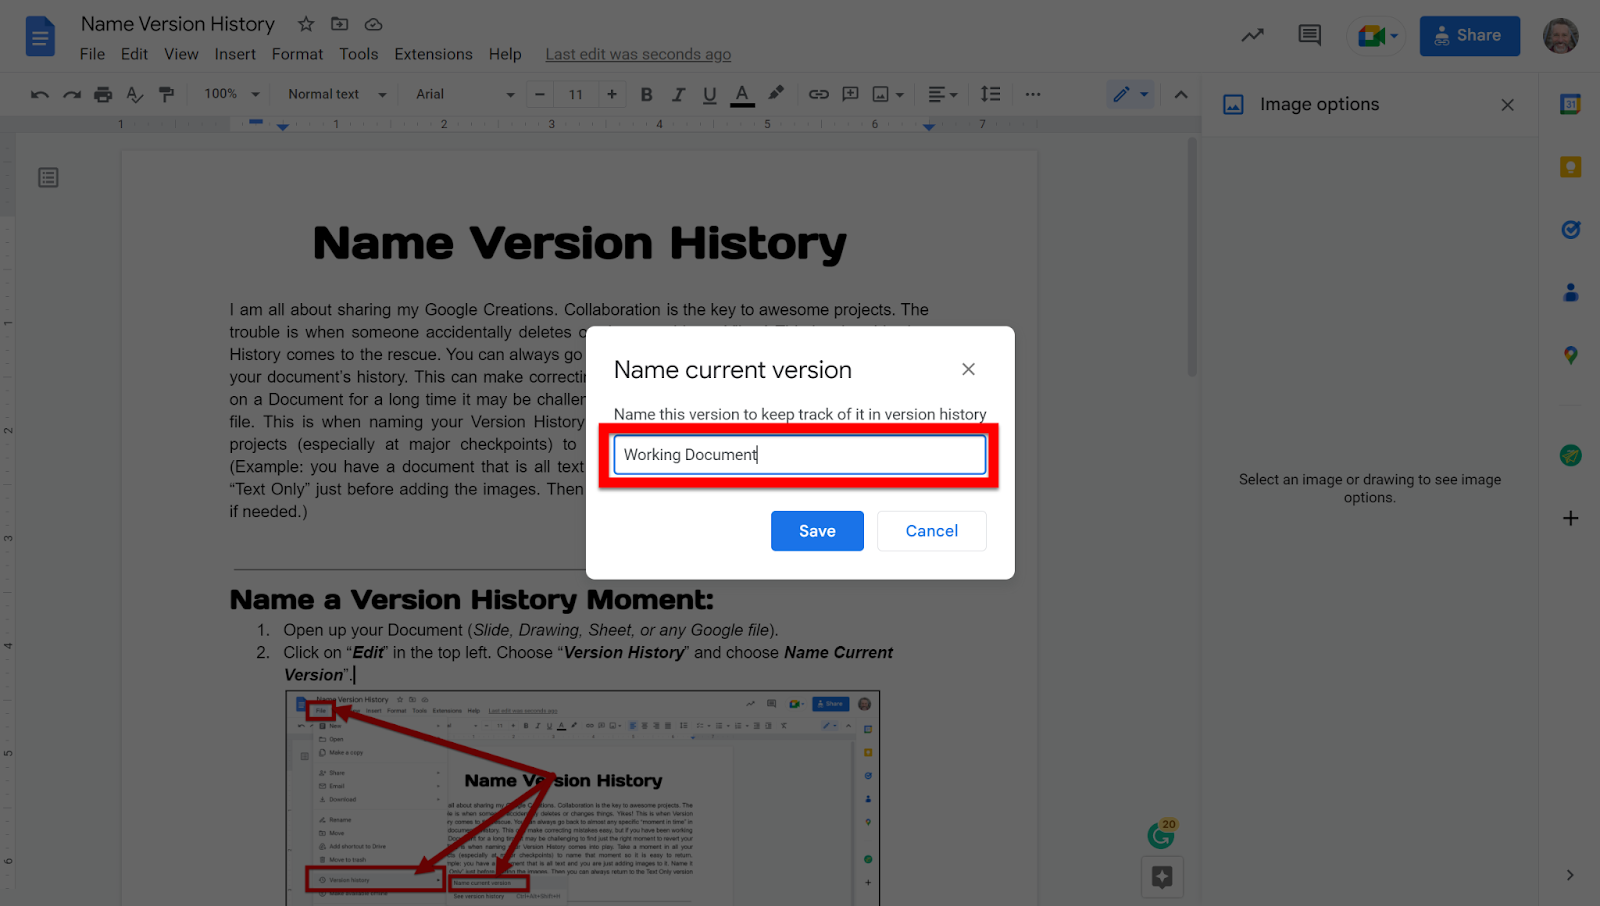1600x906 pixels.
Task: Click the vertical scrollbar of document
Action: click(1192, 256)
